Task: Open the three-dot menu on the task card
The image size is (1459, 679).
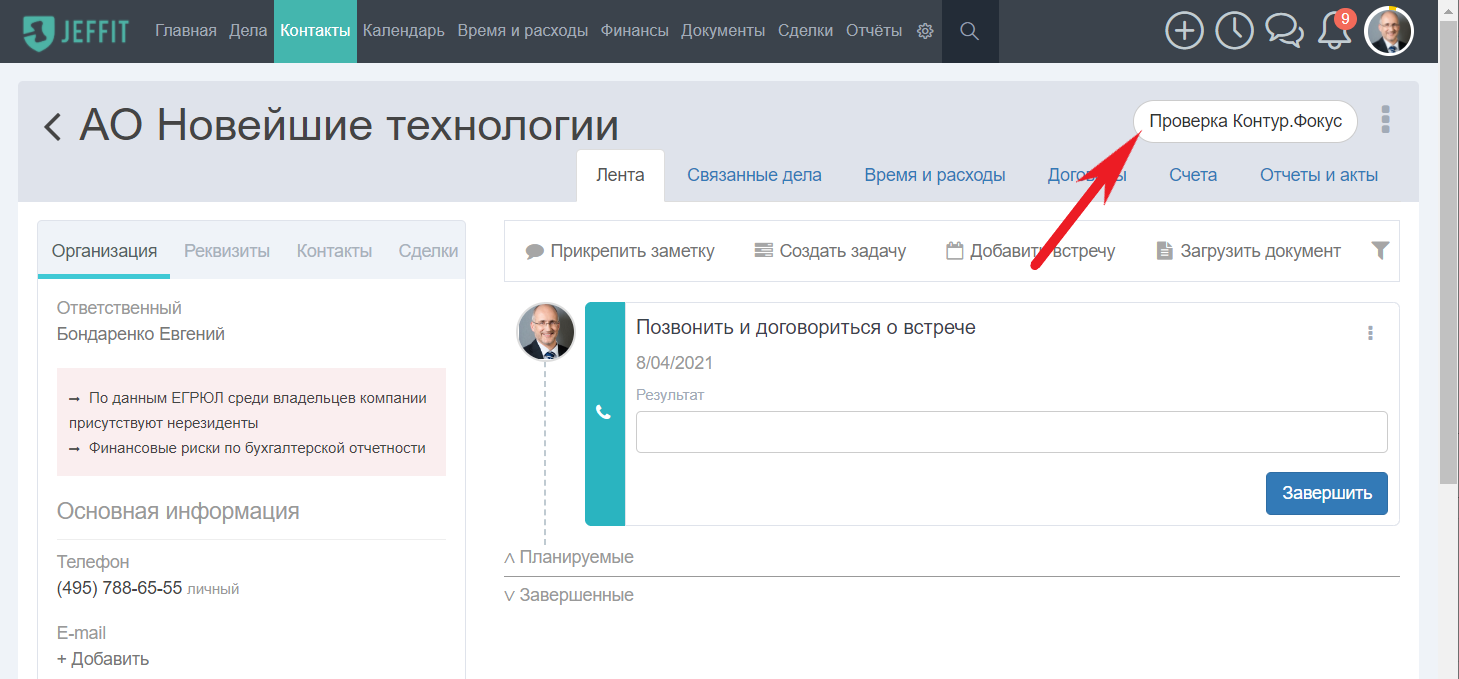Action: (x=1370, y=333)
